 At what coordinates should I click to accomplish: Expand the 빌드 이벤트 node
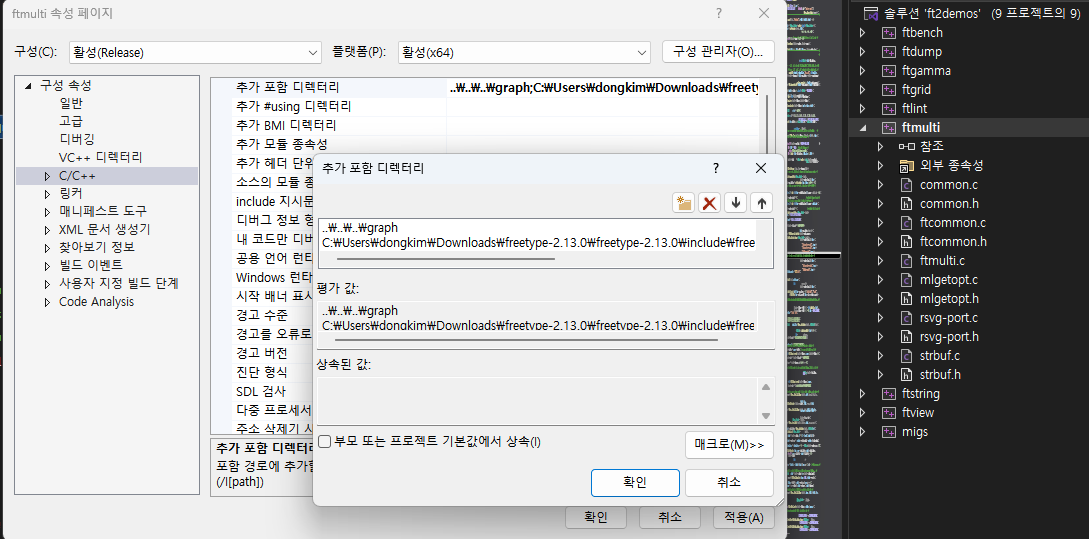point(47,266)
